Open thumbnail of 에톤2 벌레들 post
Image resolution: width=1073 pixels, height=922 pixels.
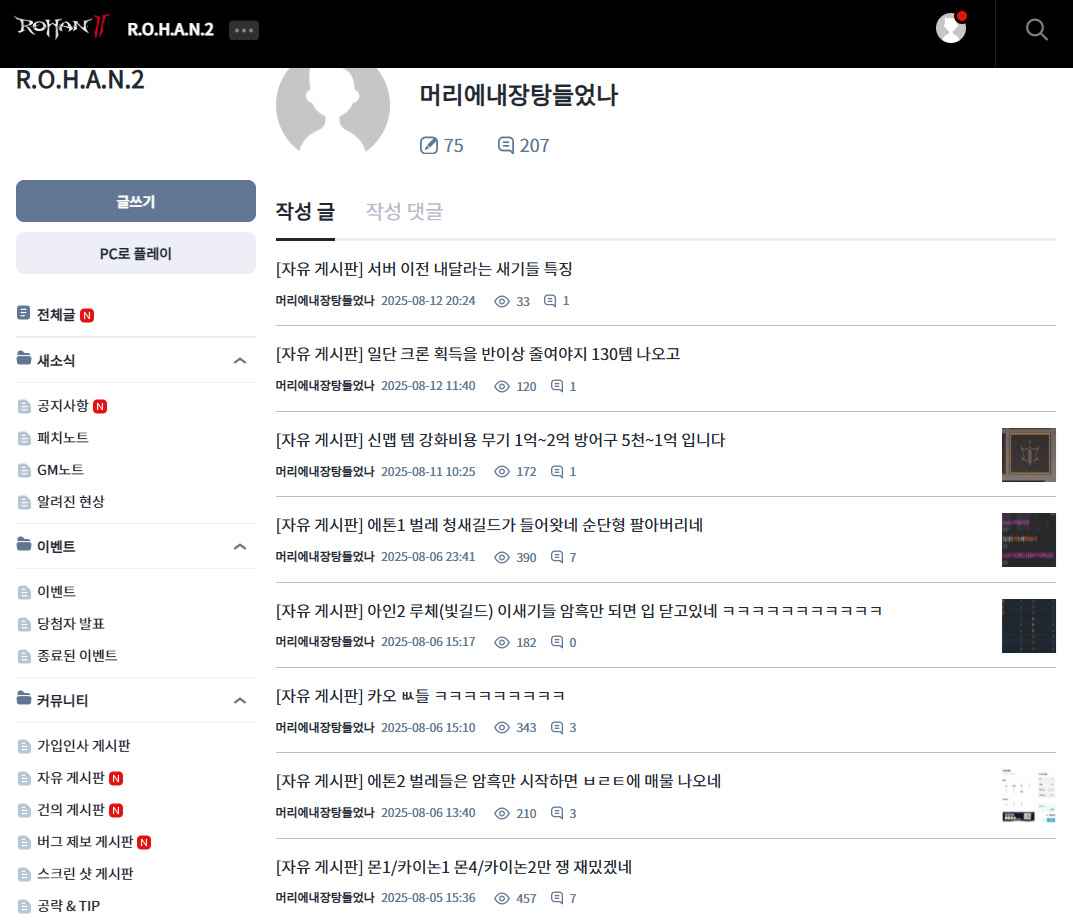(1028, 796)
